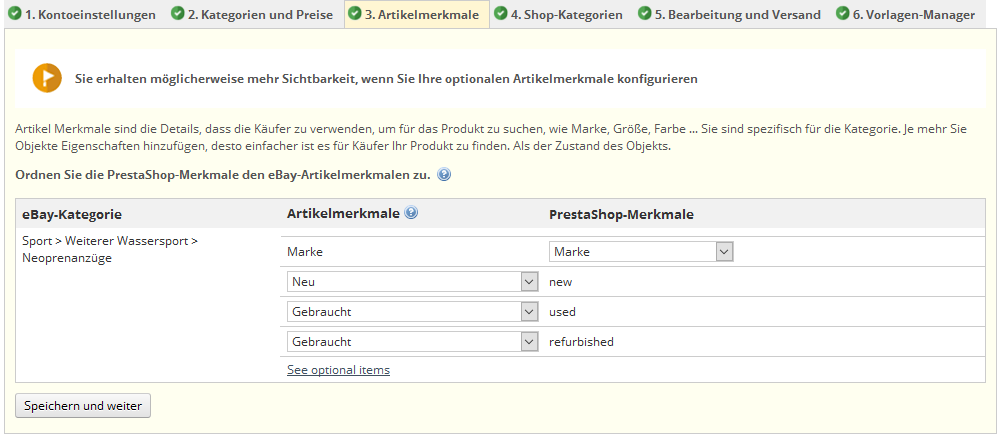Click green checkmark on Vorlagen-Manager tab
Viewport: 1003px width, 438px height.
click(x=843, y=15)
